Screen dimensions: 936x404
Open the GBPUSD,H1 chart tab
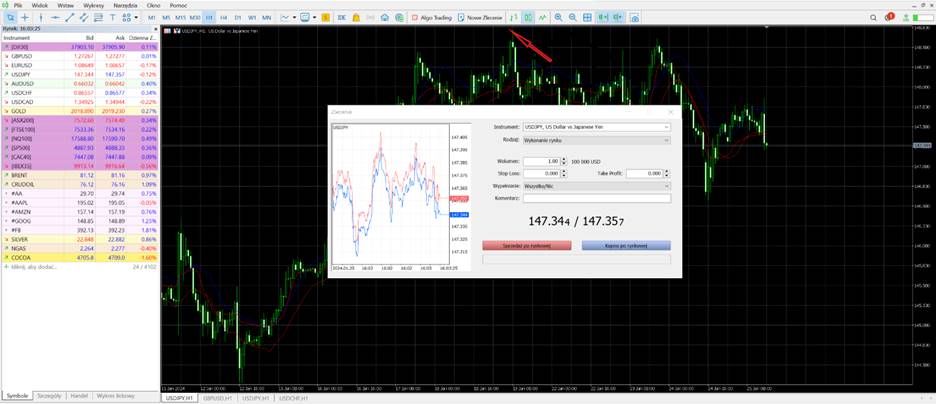[x=217, y=397]
